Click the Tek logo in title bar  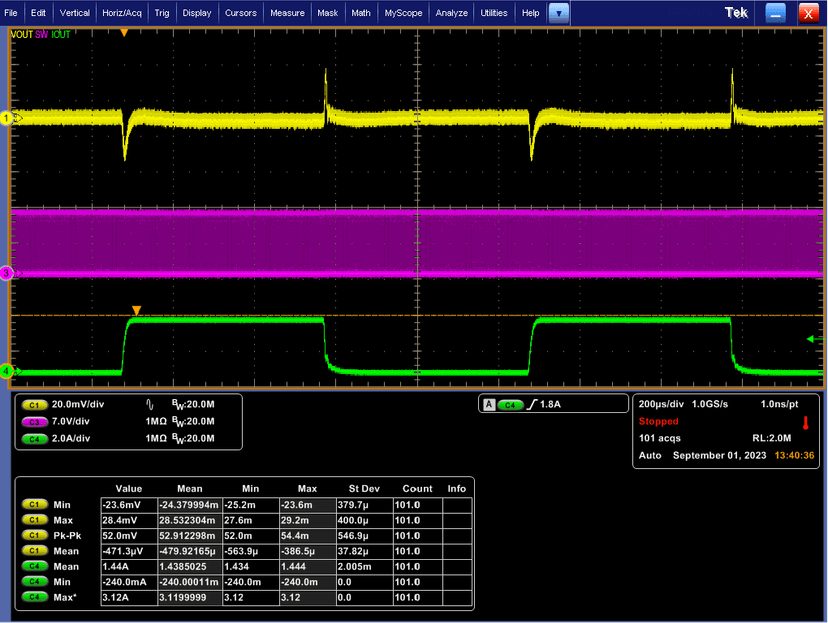tap(738, 13)
